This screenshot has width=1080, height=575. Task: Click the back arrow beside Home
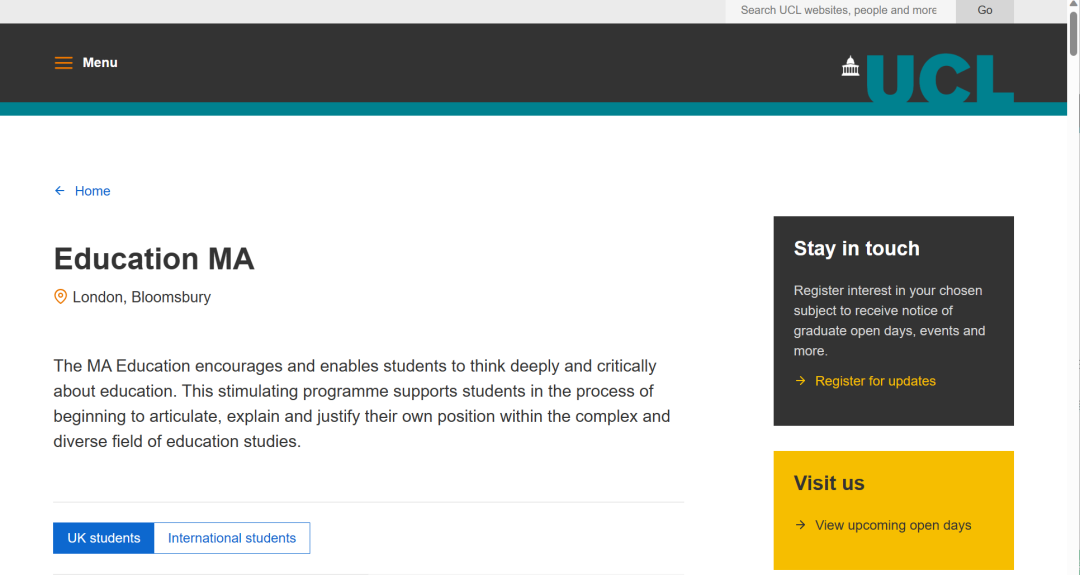coord(60,191)
